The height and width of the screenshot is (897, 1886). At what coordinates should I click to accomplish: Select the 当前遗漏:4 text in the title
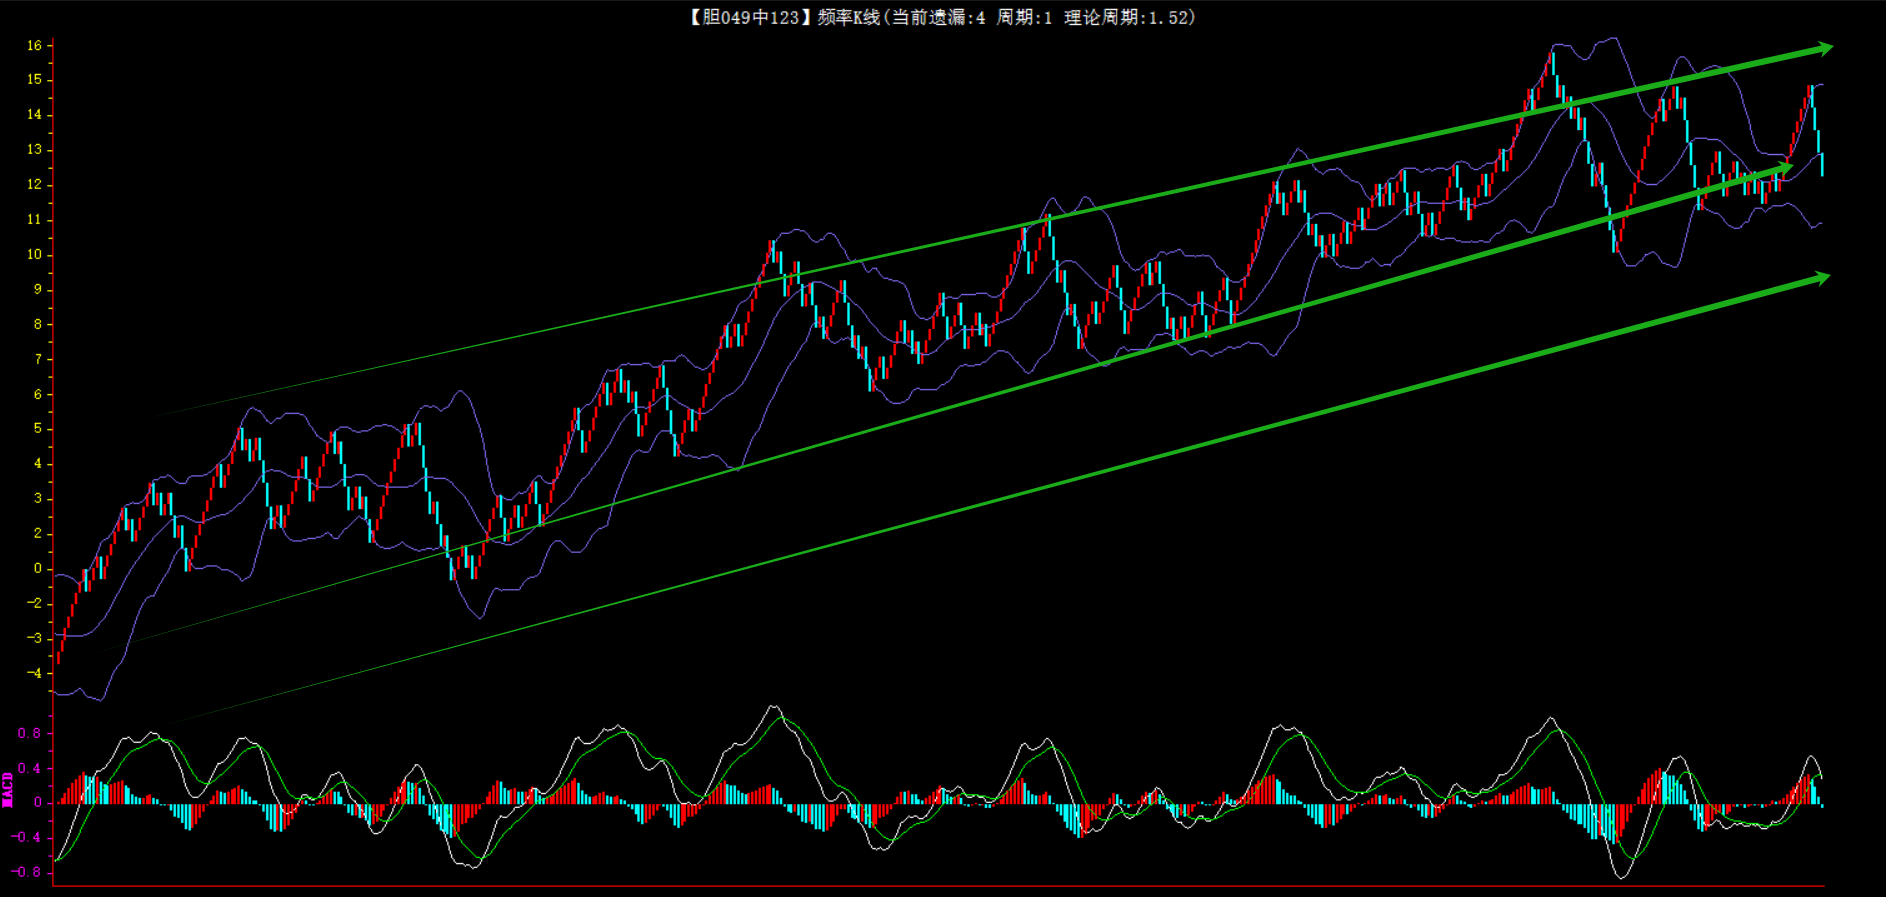point(938,17)
